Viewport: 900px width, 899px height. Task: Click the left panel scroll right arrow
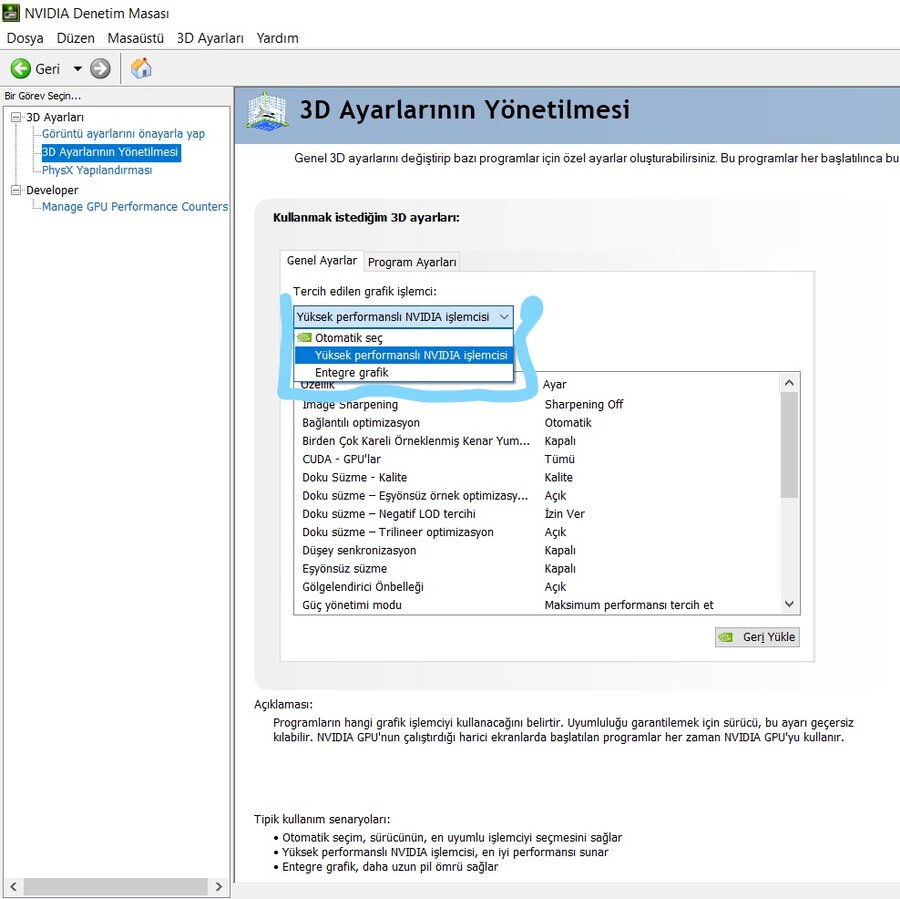[219, 886]
